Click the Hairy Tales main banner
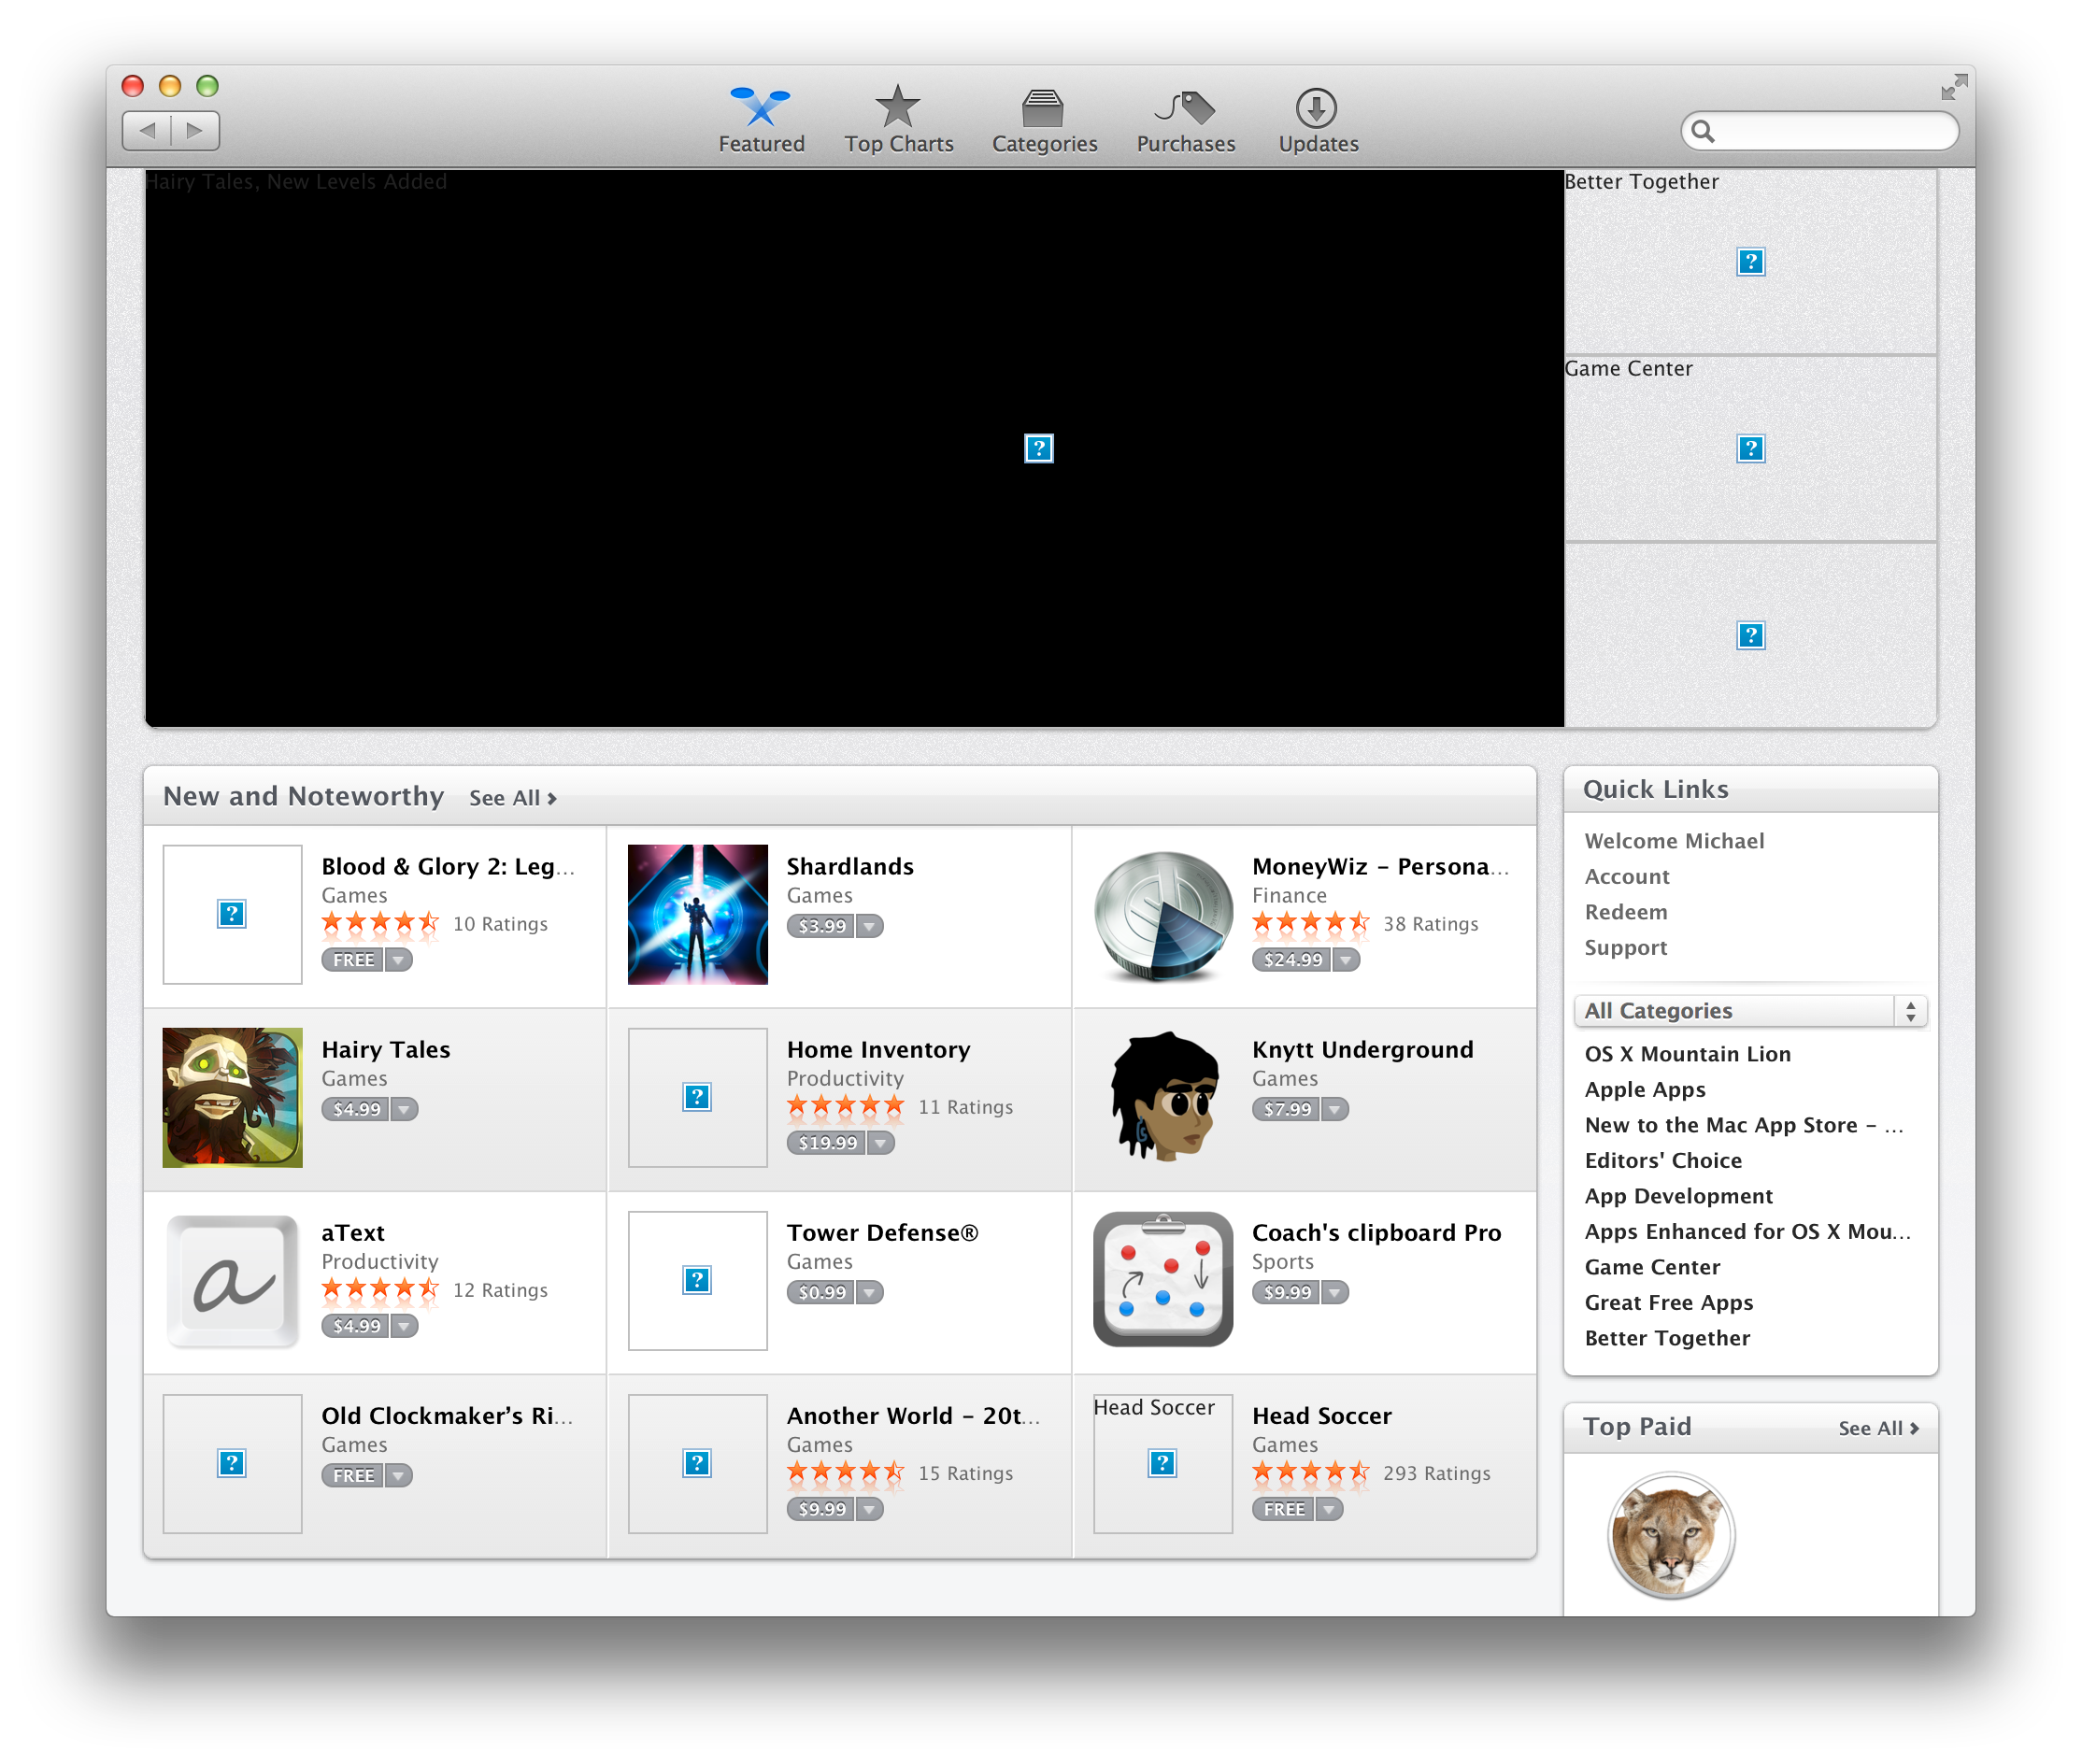 click(854, 448)
